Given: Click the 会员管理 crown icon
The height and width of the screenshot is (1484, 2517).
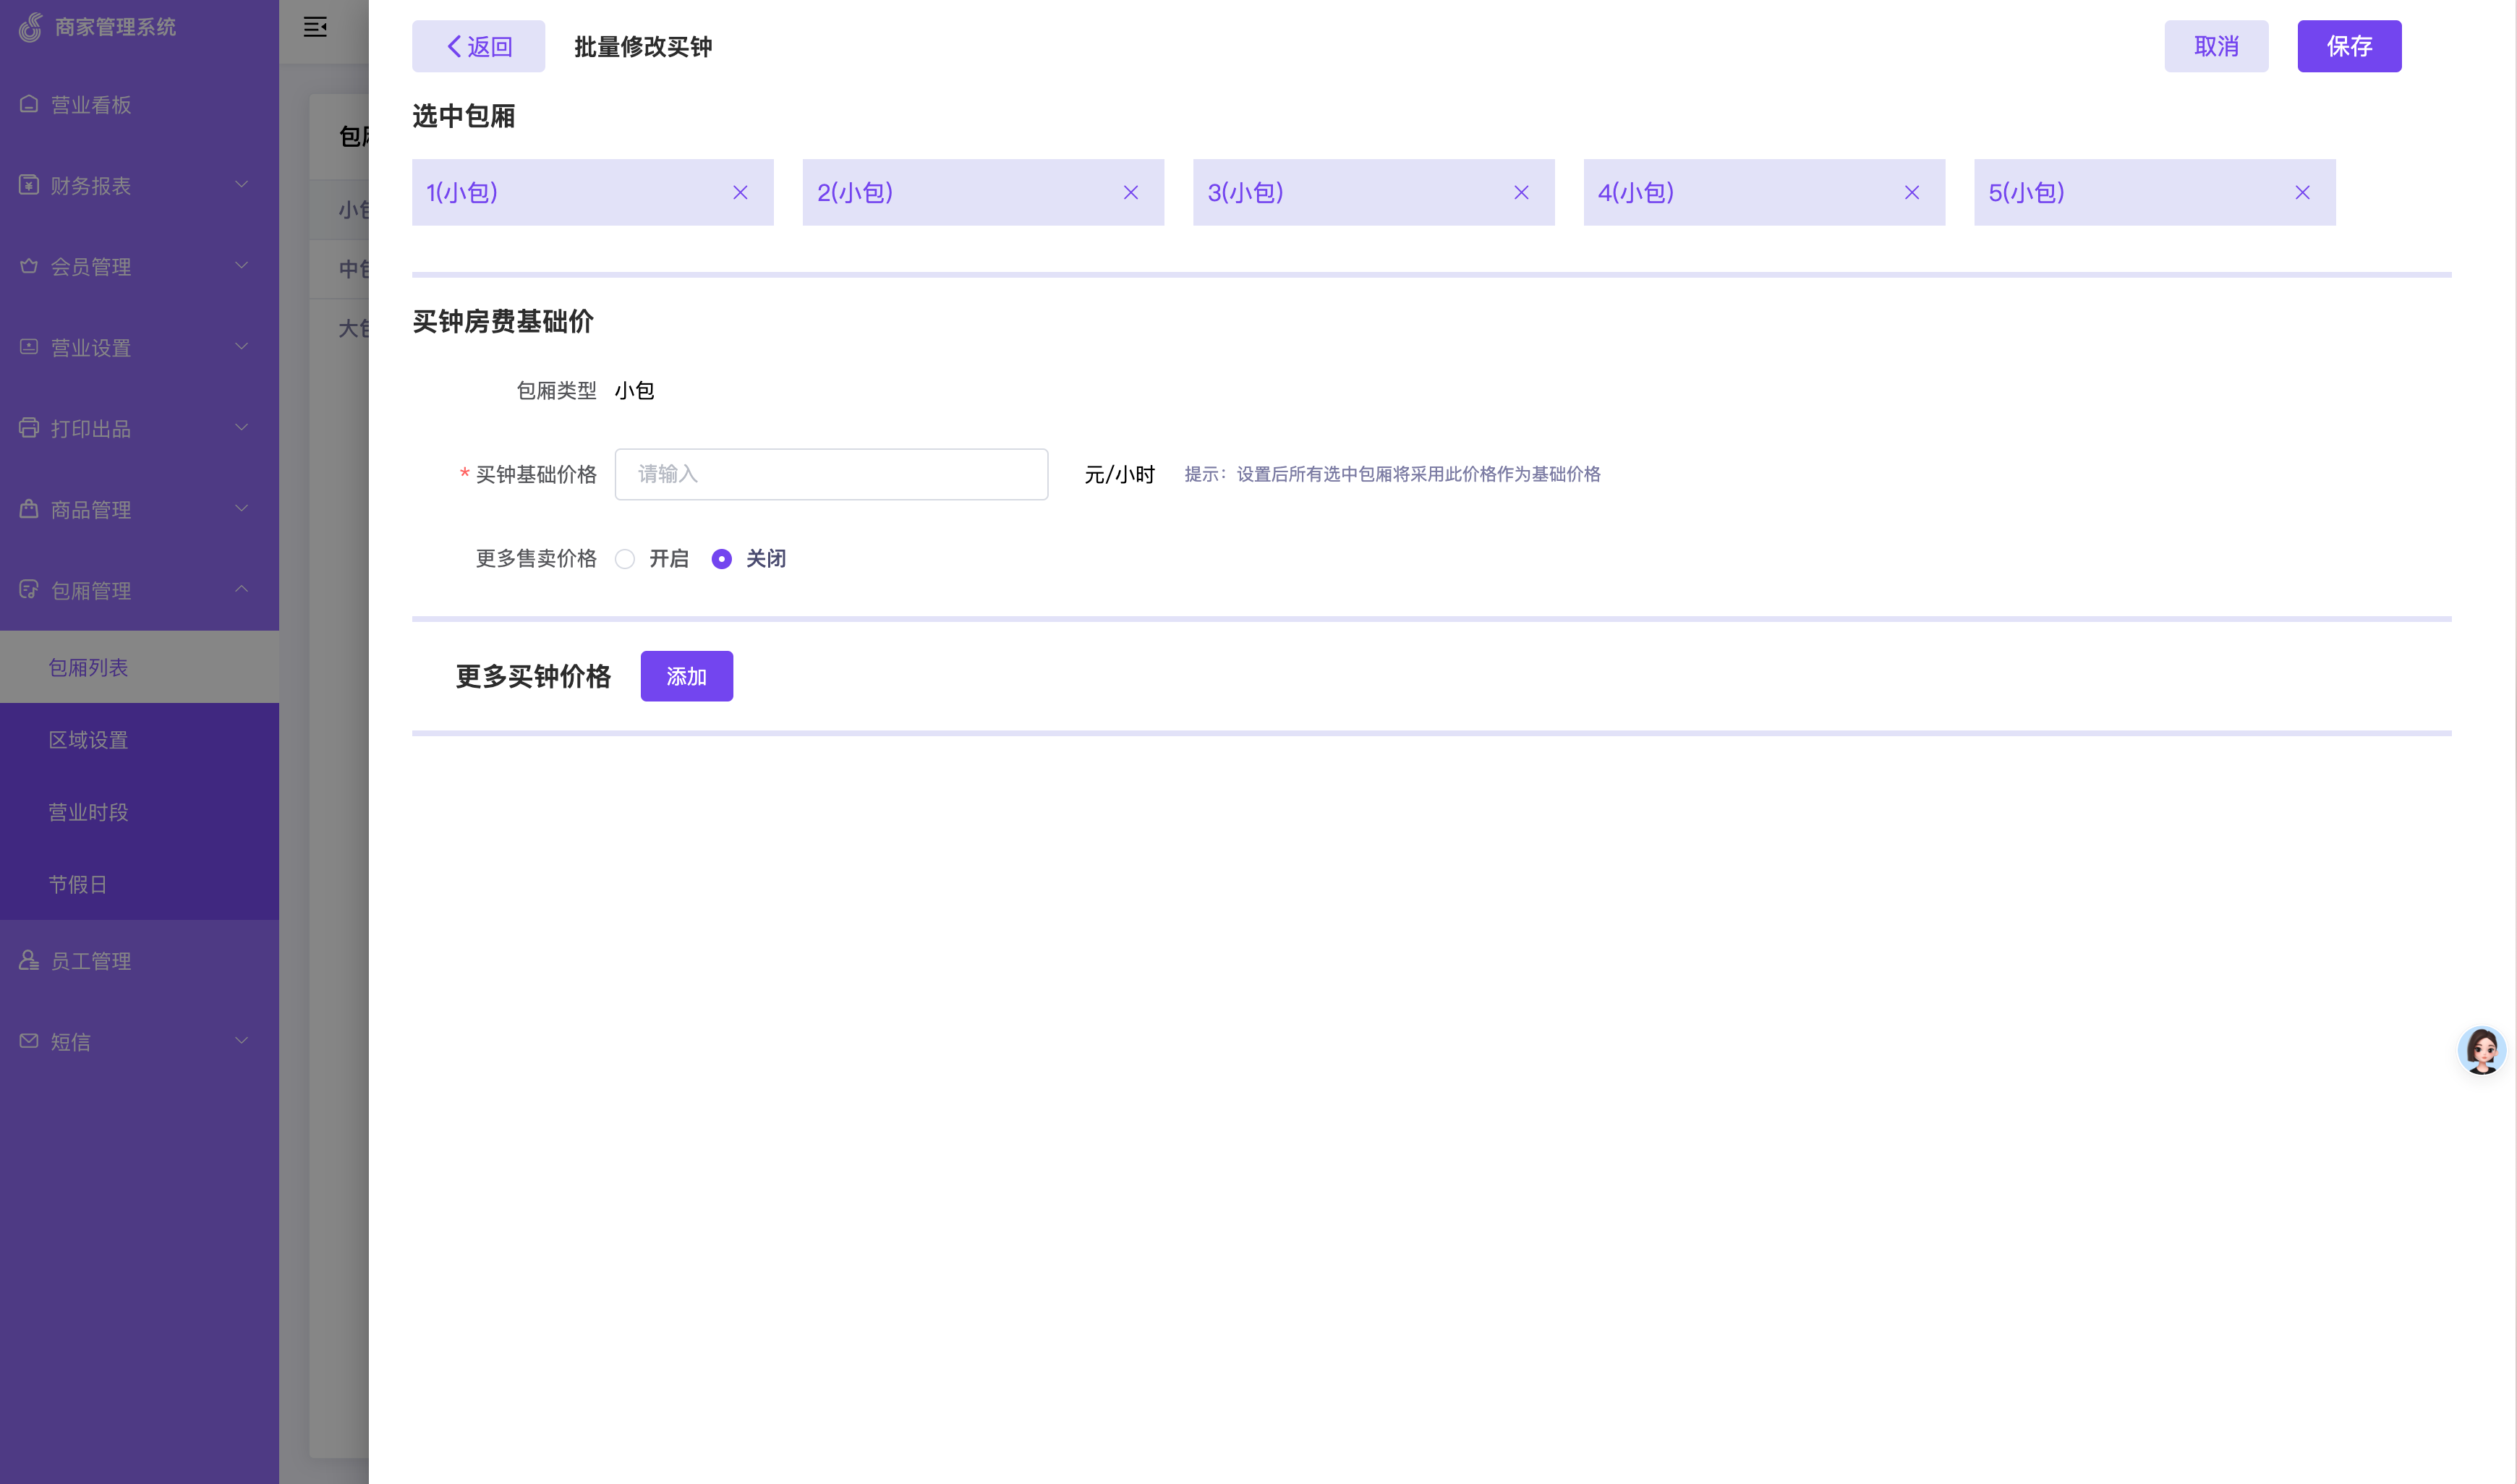Looking at the screenshot, I should [x=29, y=266].
